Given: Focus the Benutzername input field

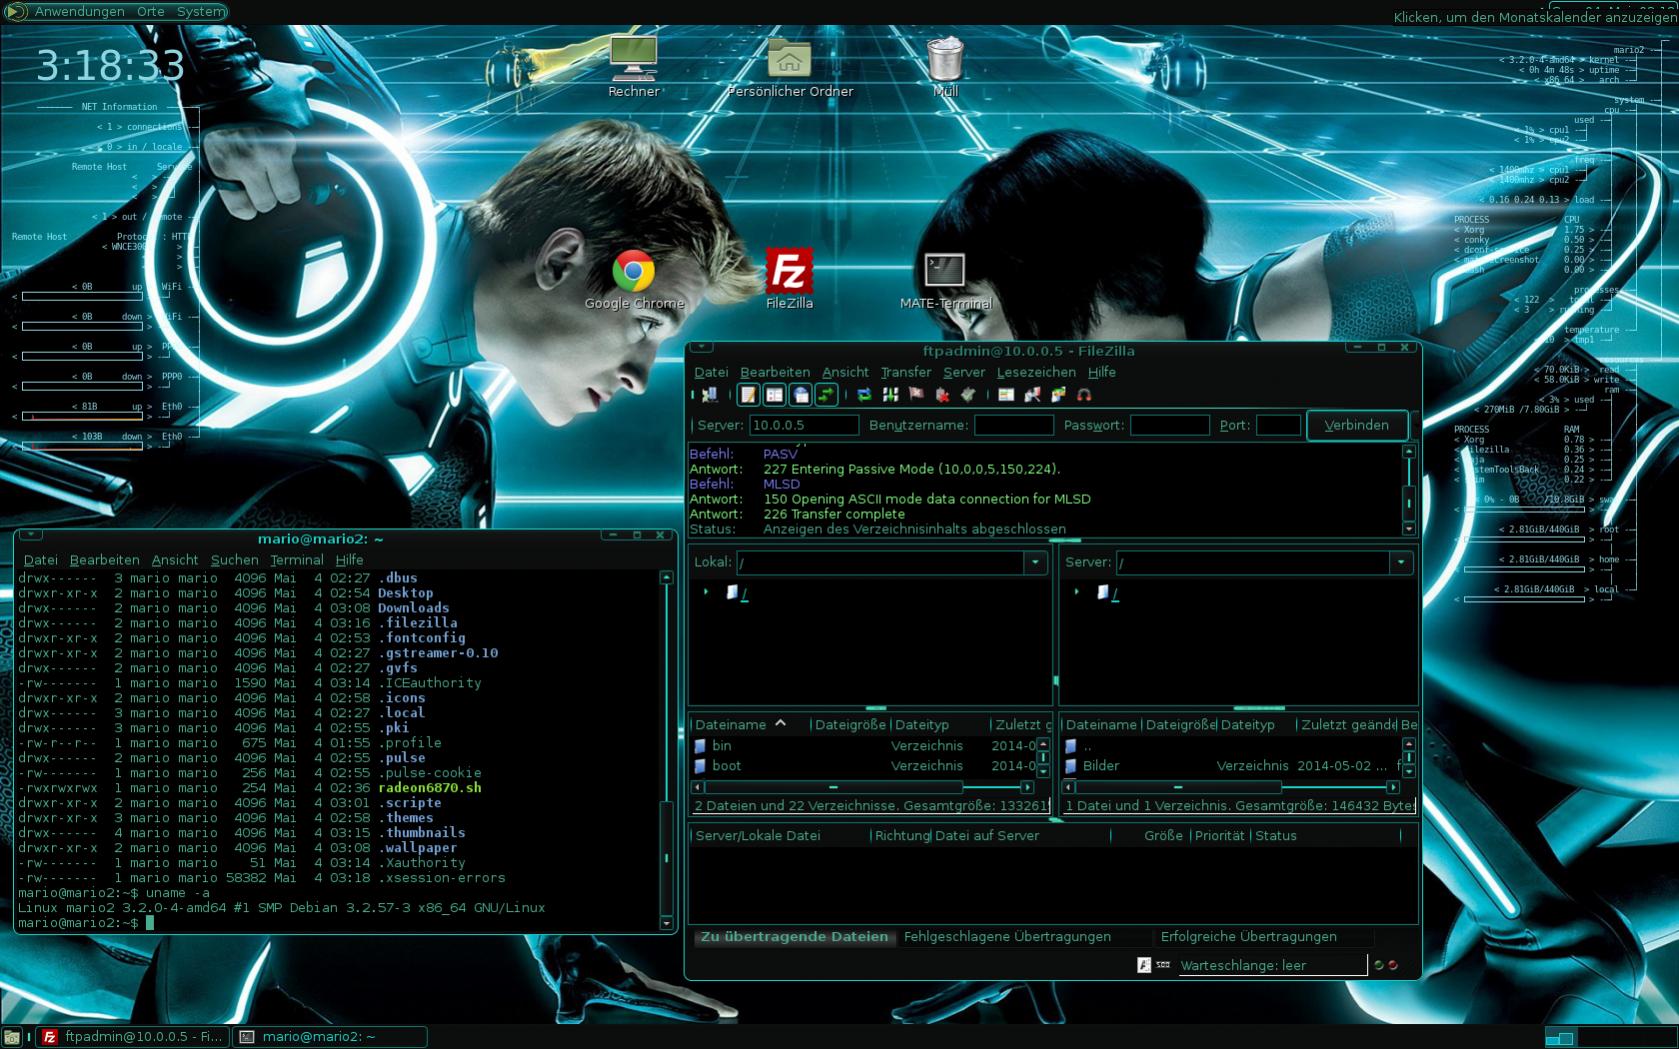Looking at the screenshot, I should 1013,425.
